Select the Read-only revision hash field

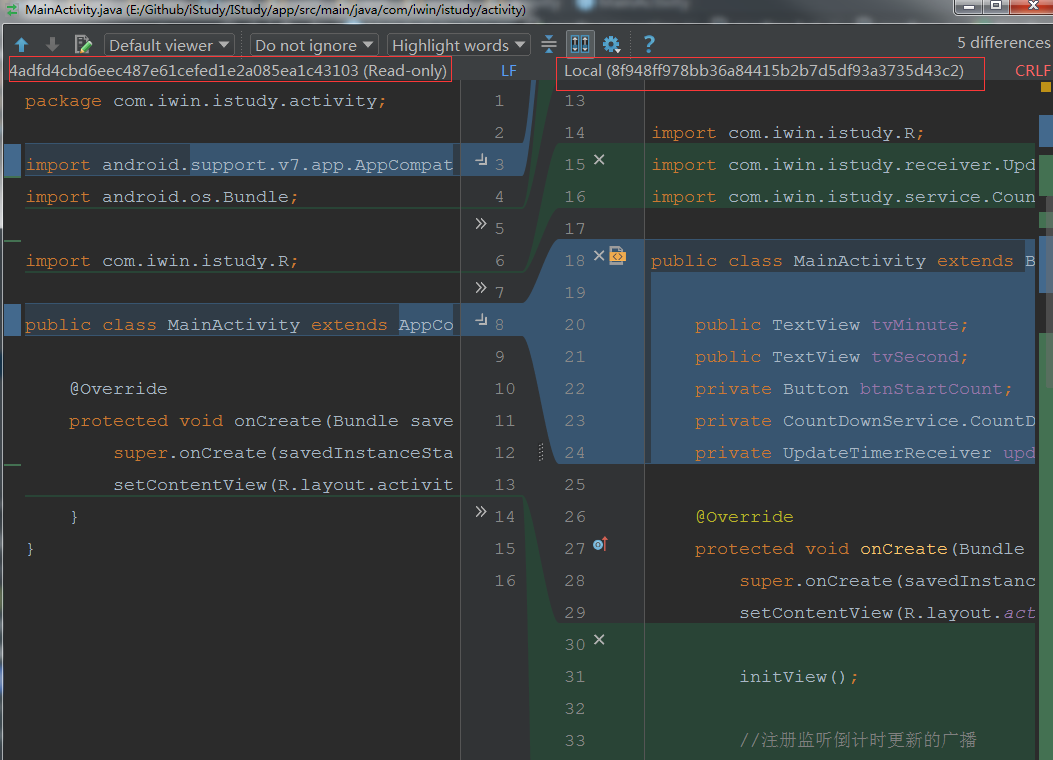pyautogui.click(x=228, y=70)
